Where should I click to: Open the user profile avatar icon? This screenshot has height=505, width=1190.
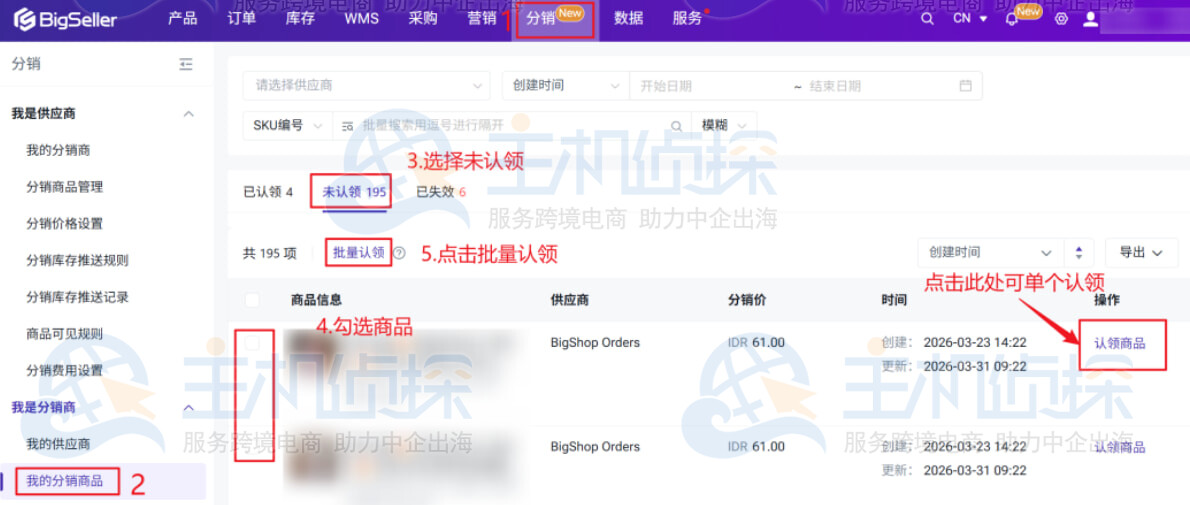[1091, 19]
